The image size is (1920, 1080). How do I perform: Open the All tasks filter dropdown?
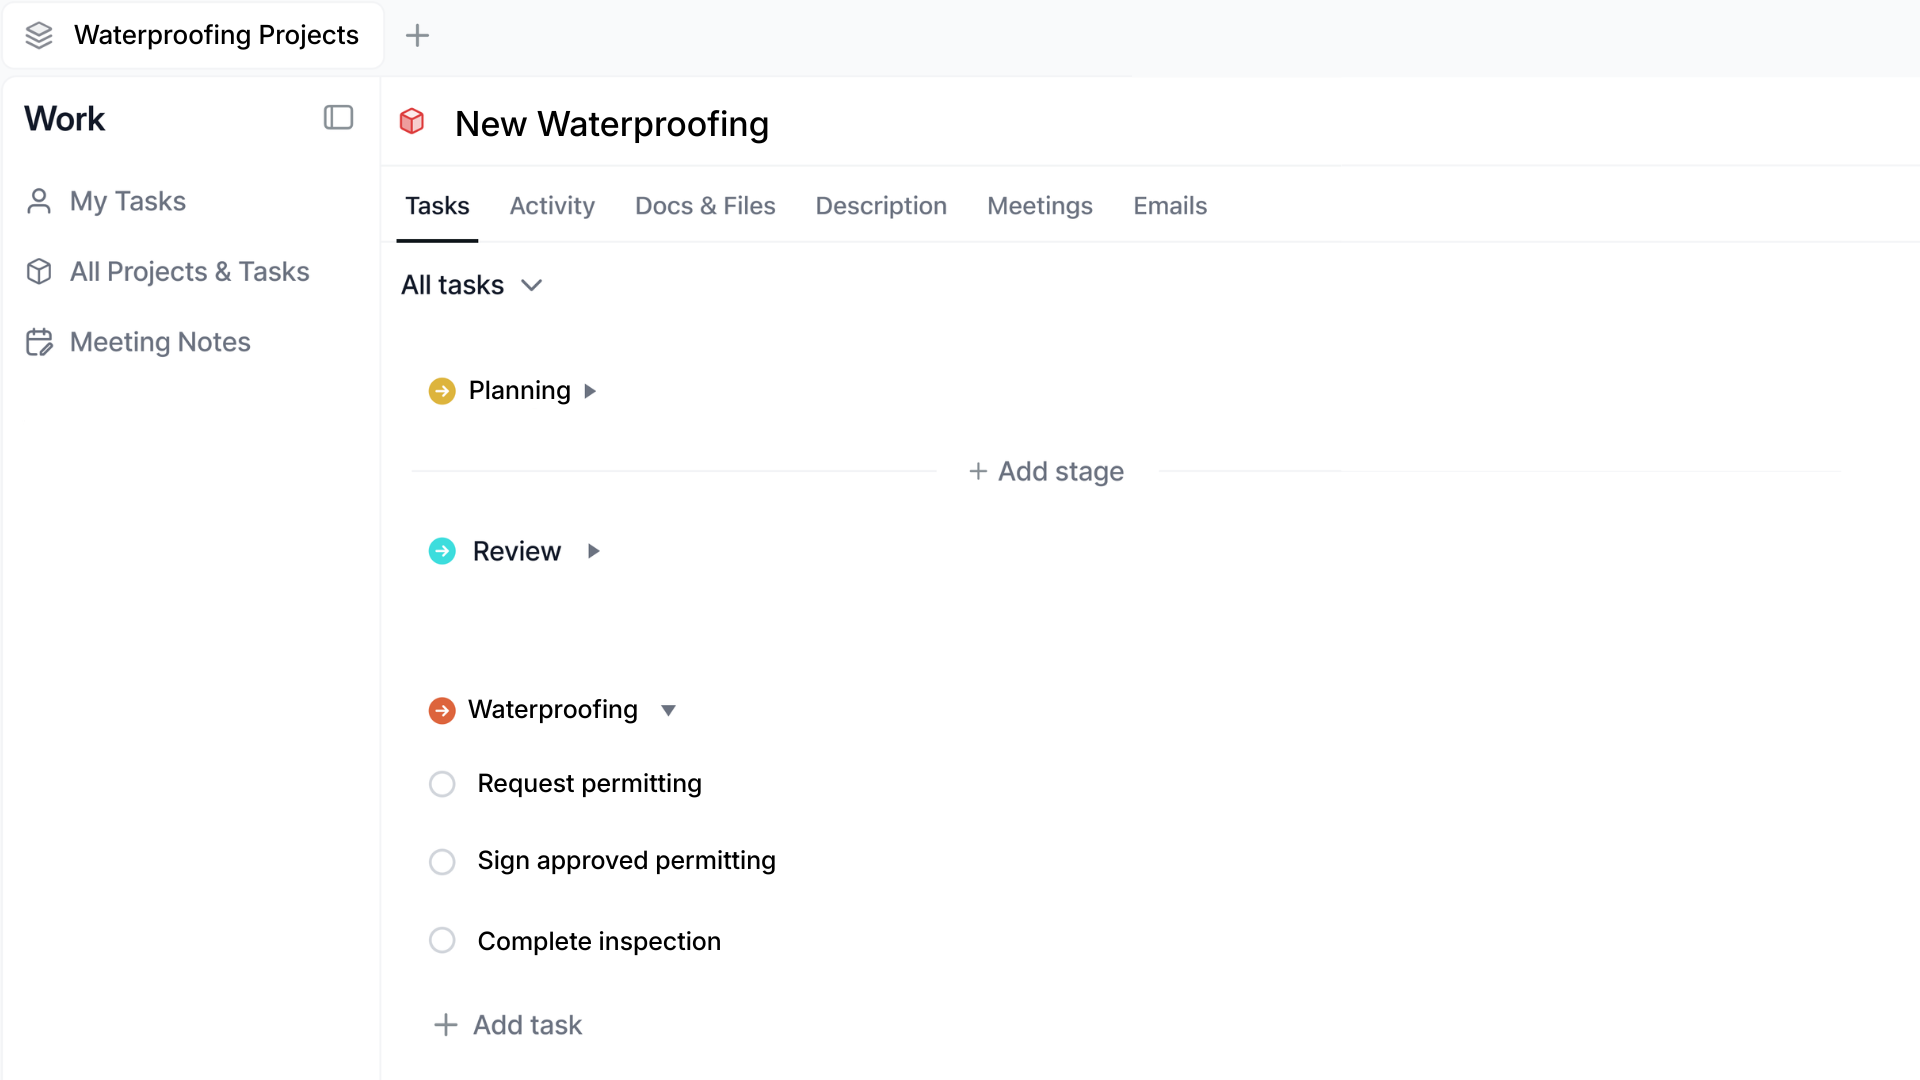click(472, 285)
